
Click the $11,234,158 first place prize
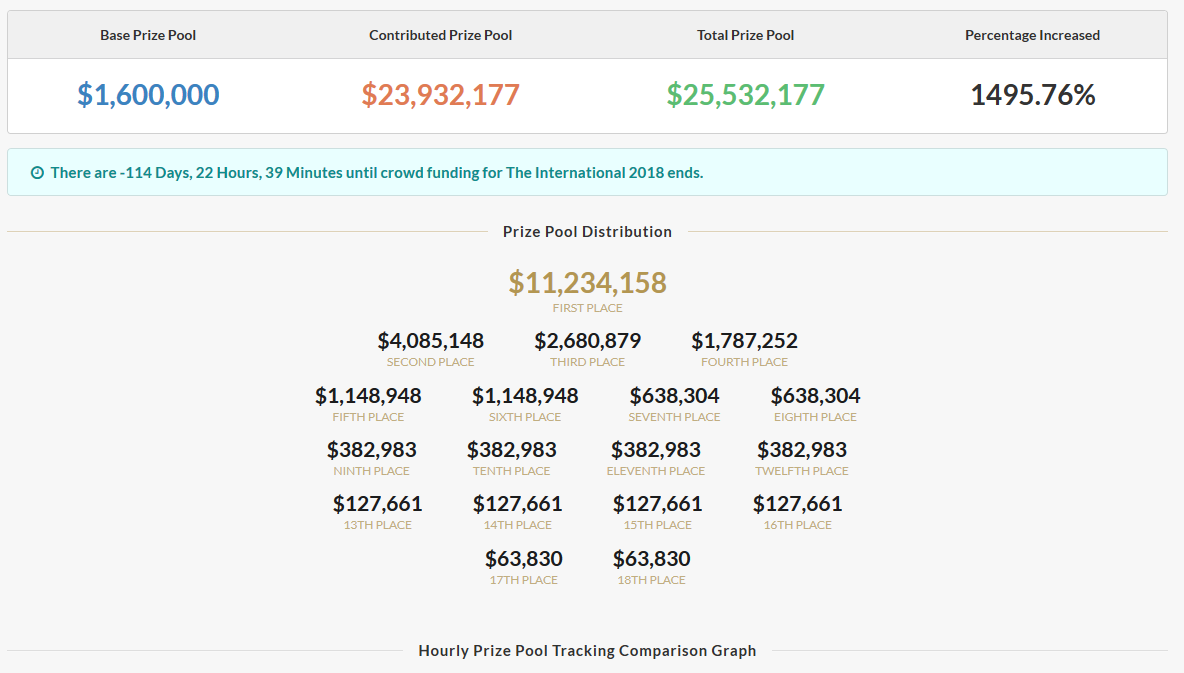(x=587, y=282)
